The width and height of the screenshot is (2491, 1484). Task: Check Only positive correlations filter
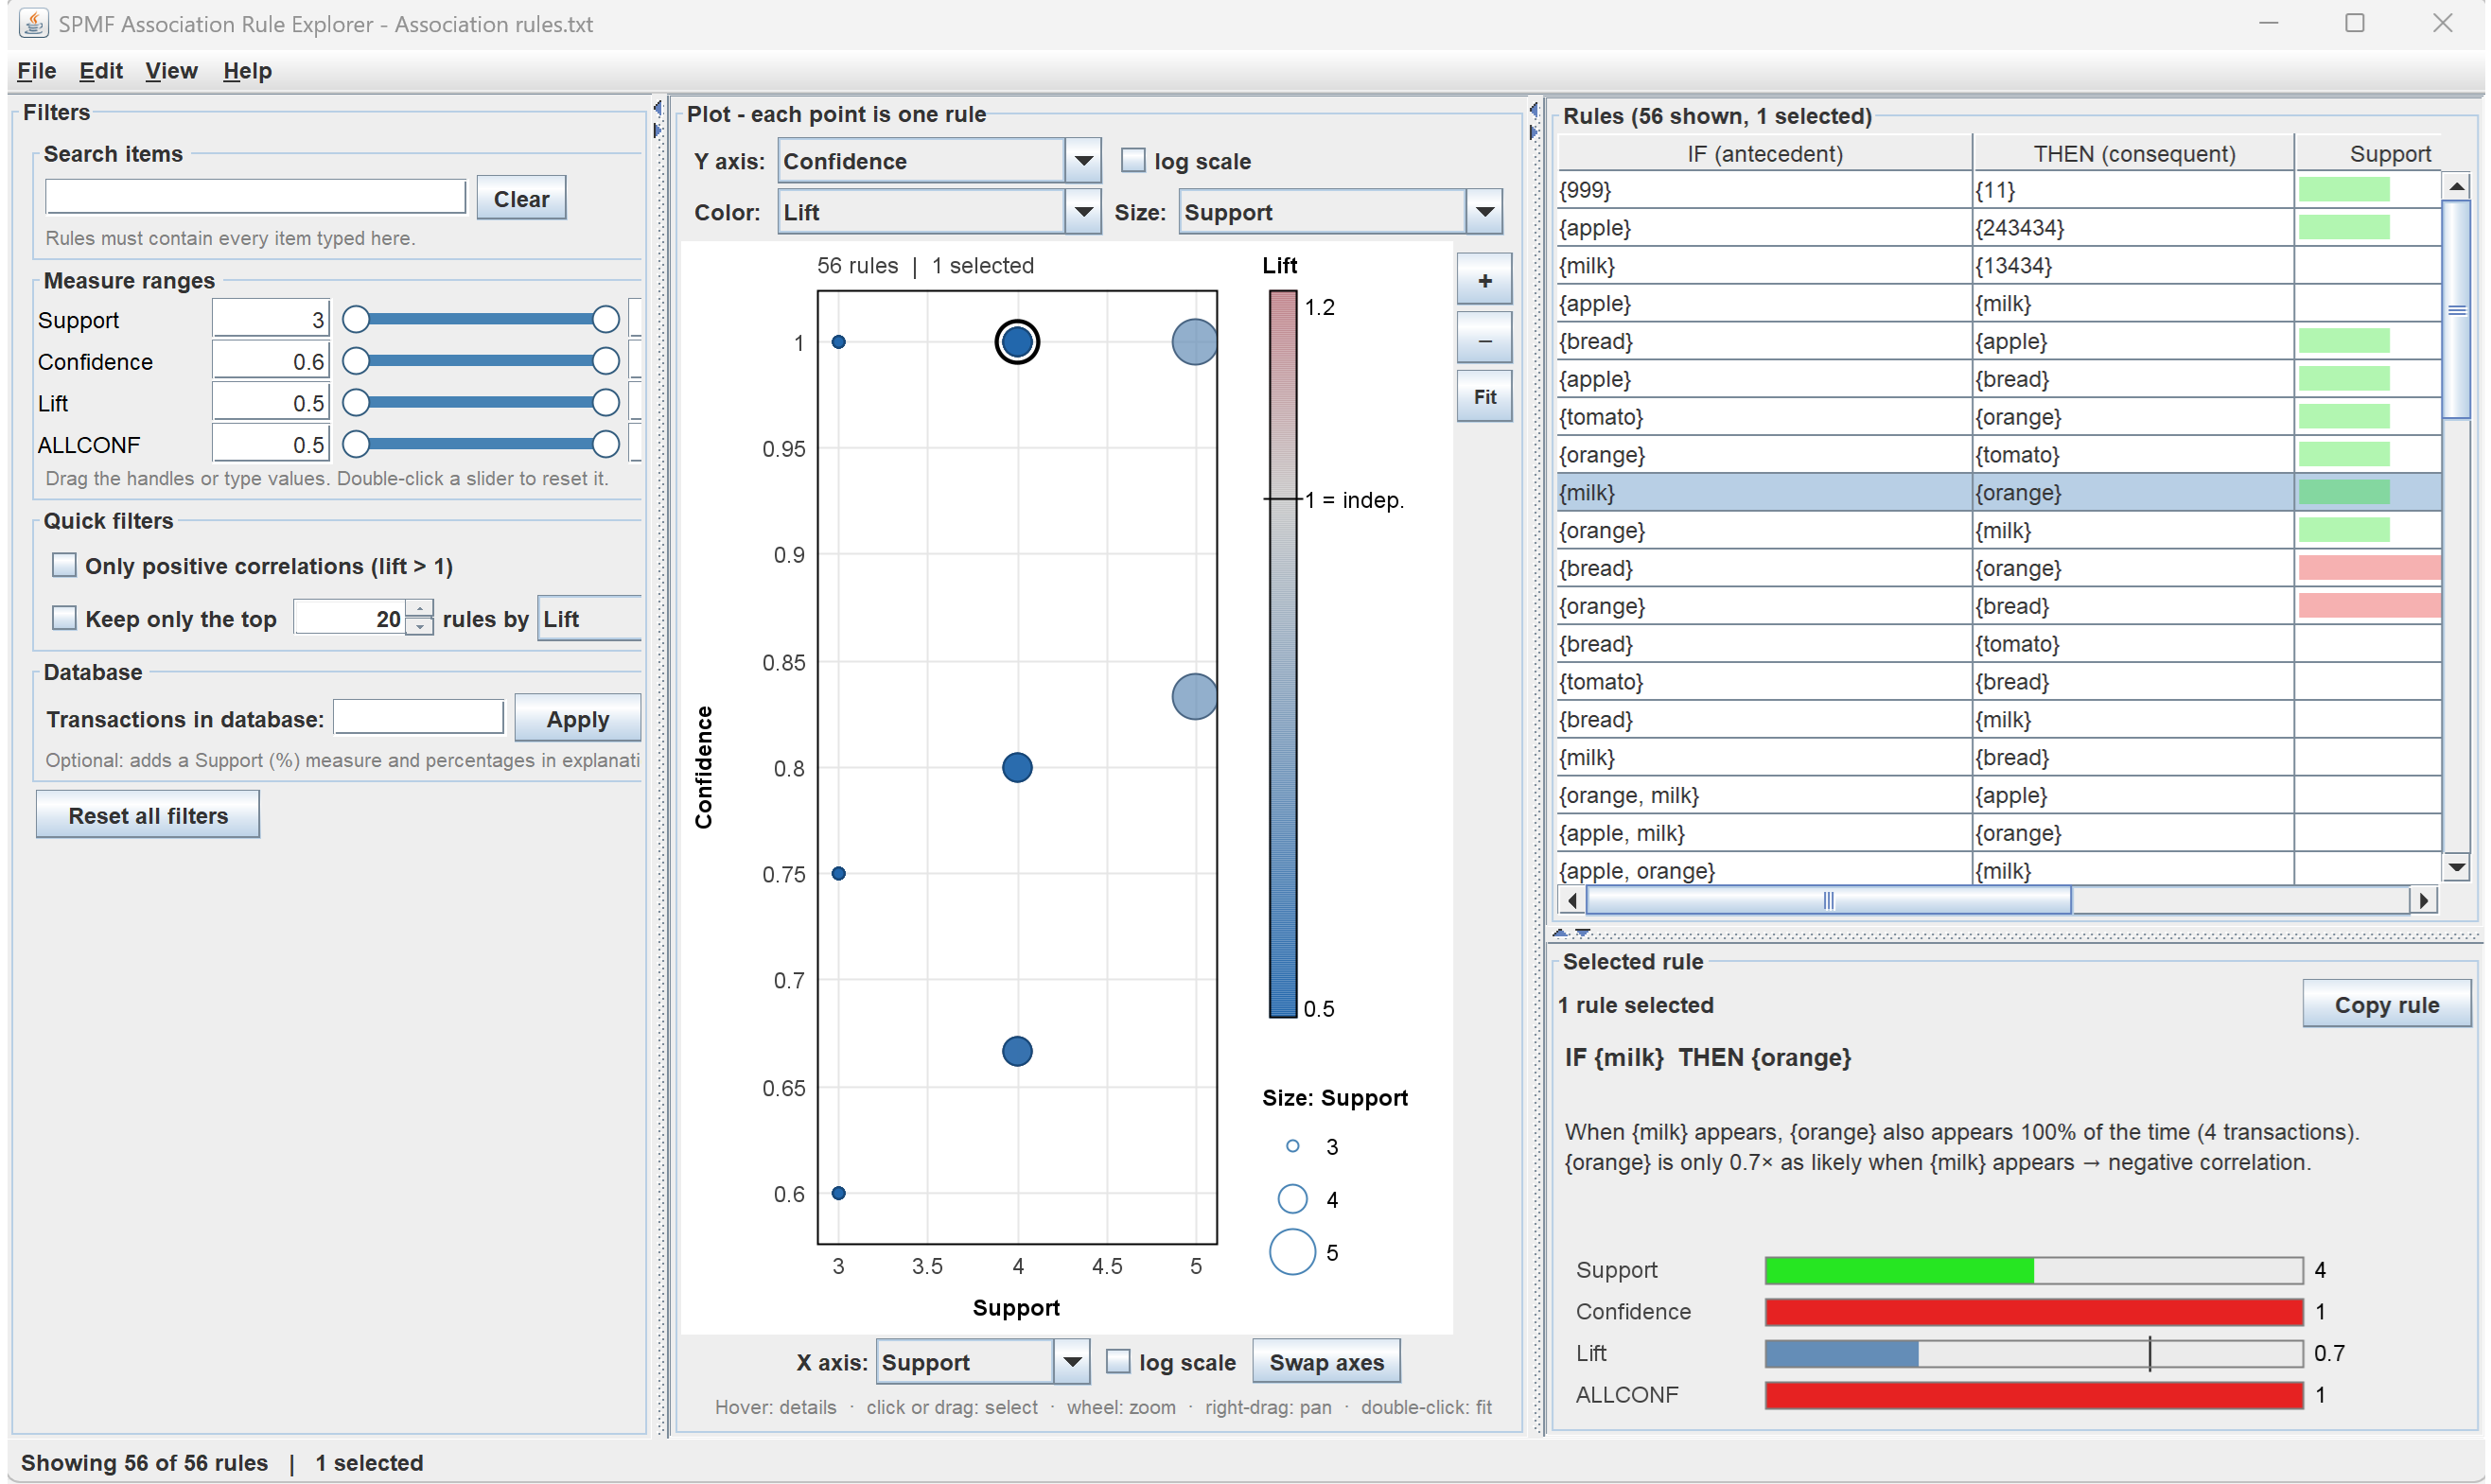point(64,566)
